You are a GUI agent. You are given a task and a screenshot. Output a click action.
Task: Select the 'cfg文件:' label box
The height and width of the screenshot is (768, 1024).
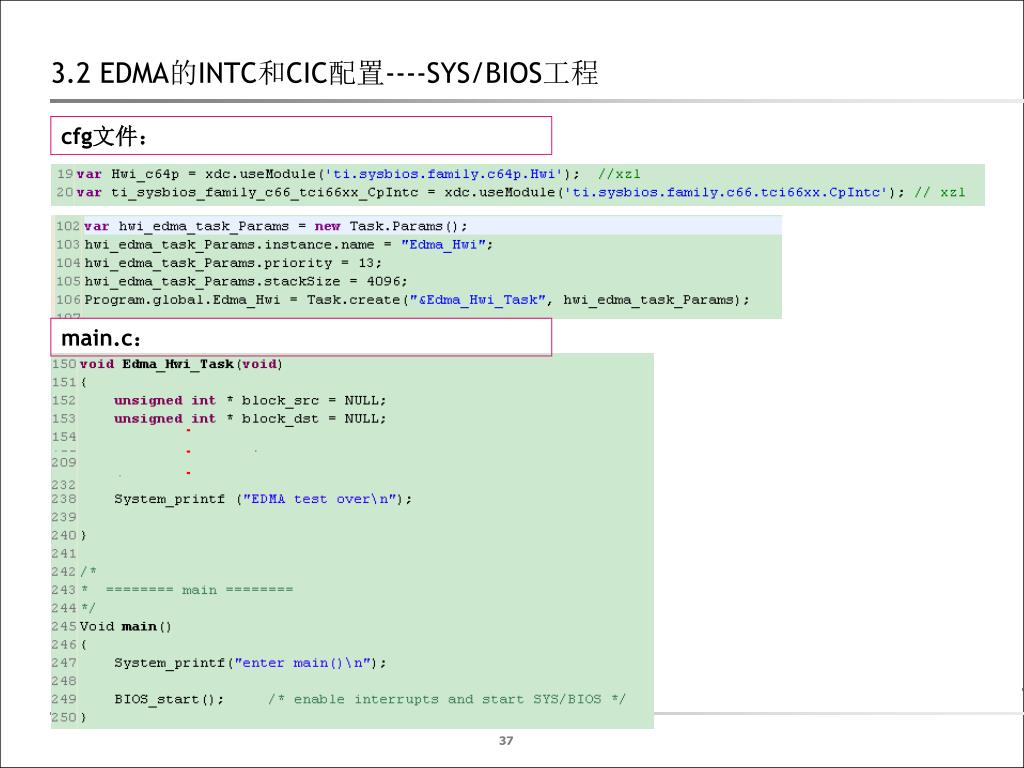(x=301, y=136)
